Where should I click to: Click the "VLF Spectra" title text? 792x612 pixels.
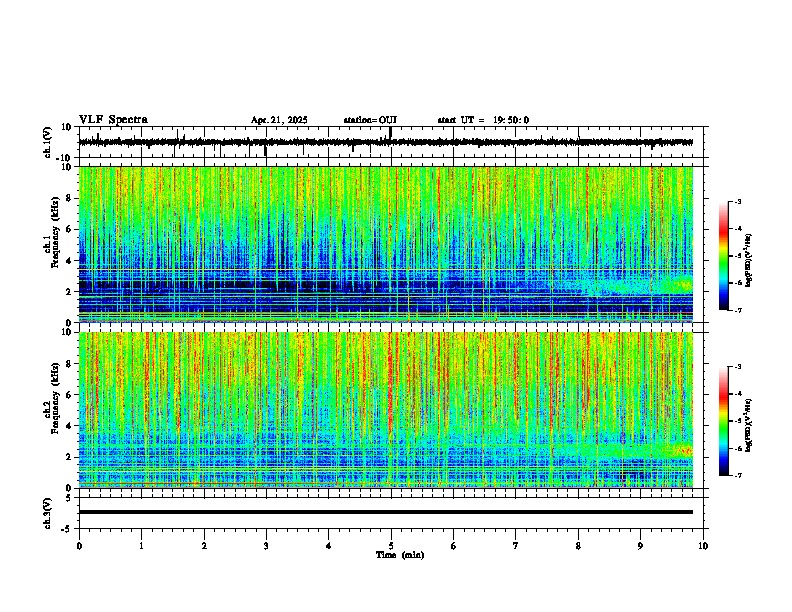click(113, 120)
